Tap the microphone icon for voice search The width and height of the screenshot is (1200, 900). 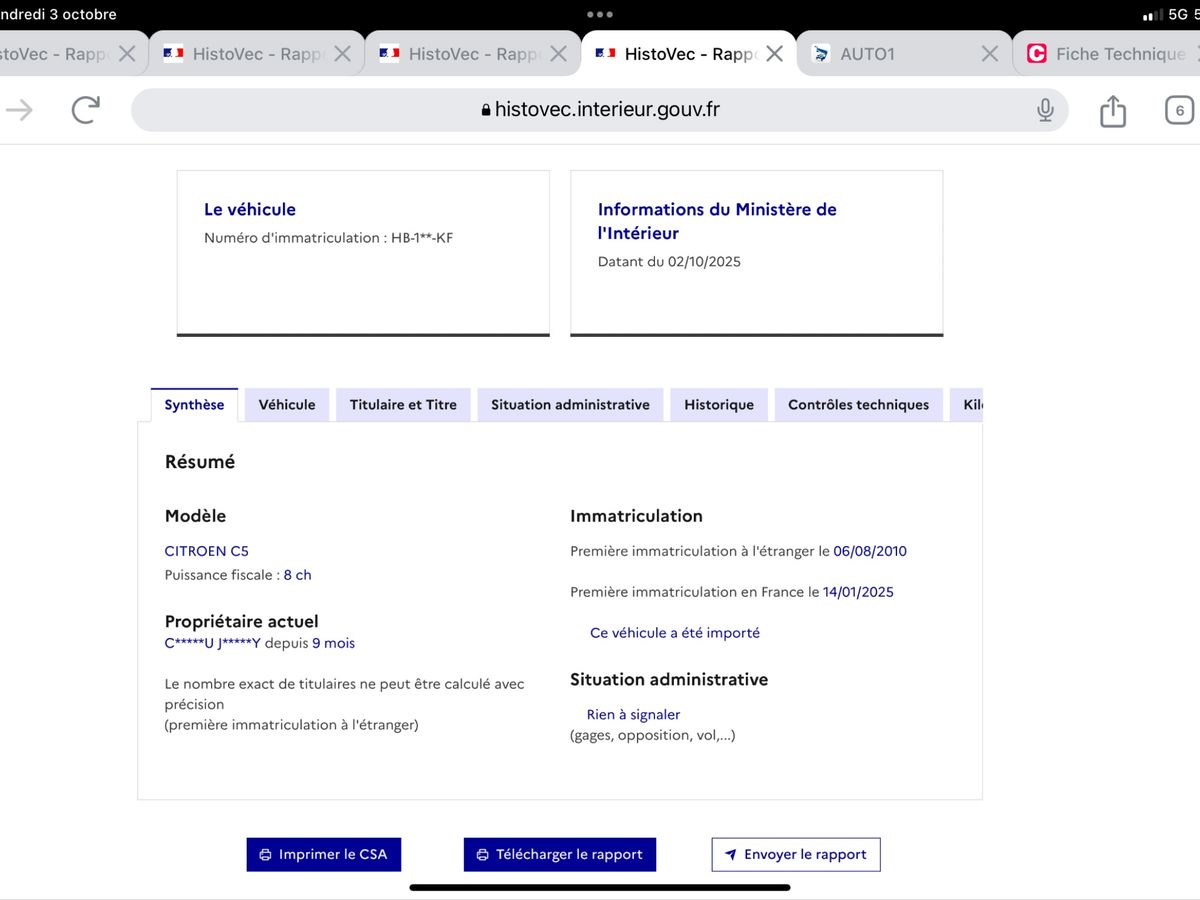[x=1045, y=110]
